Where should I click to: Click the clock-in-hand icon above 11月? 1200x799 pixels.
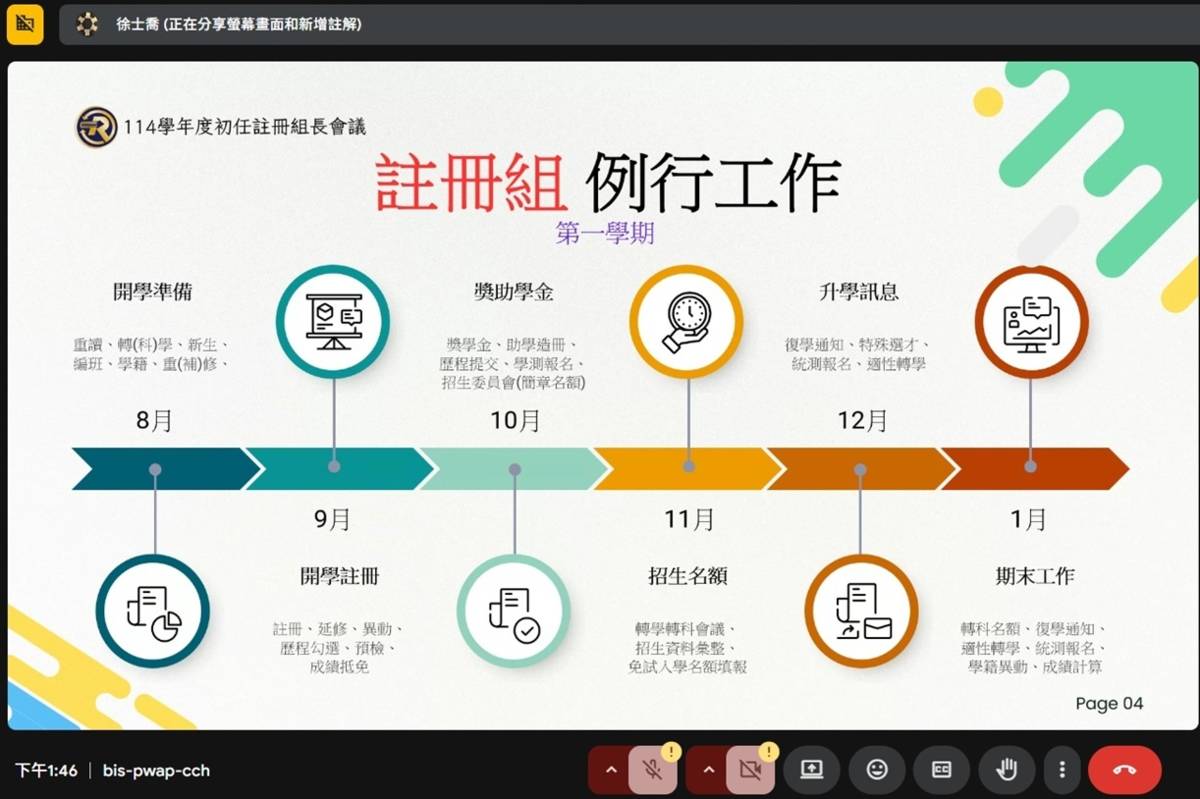click(x=686, y=321)
